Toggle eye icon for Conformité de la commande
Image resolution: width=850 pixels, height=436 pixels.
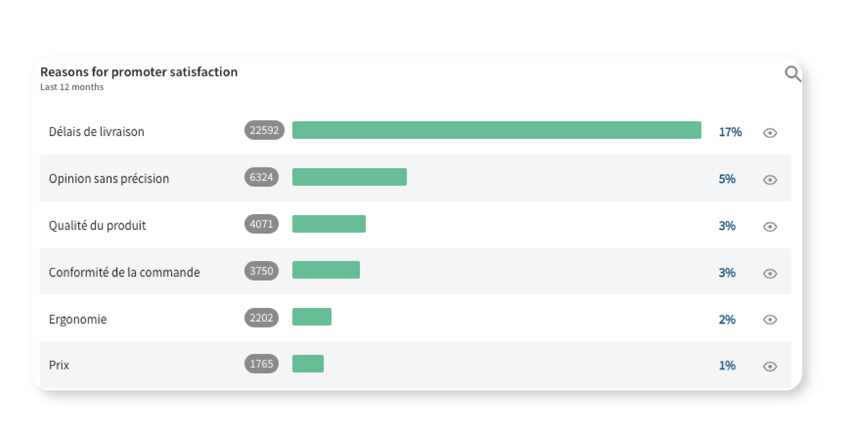coord(770,273)
